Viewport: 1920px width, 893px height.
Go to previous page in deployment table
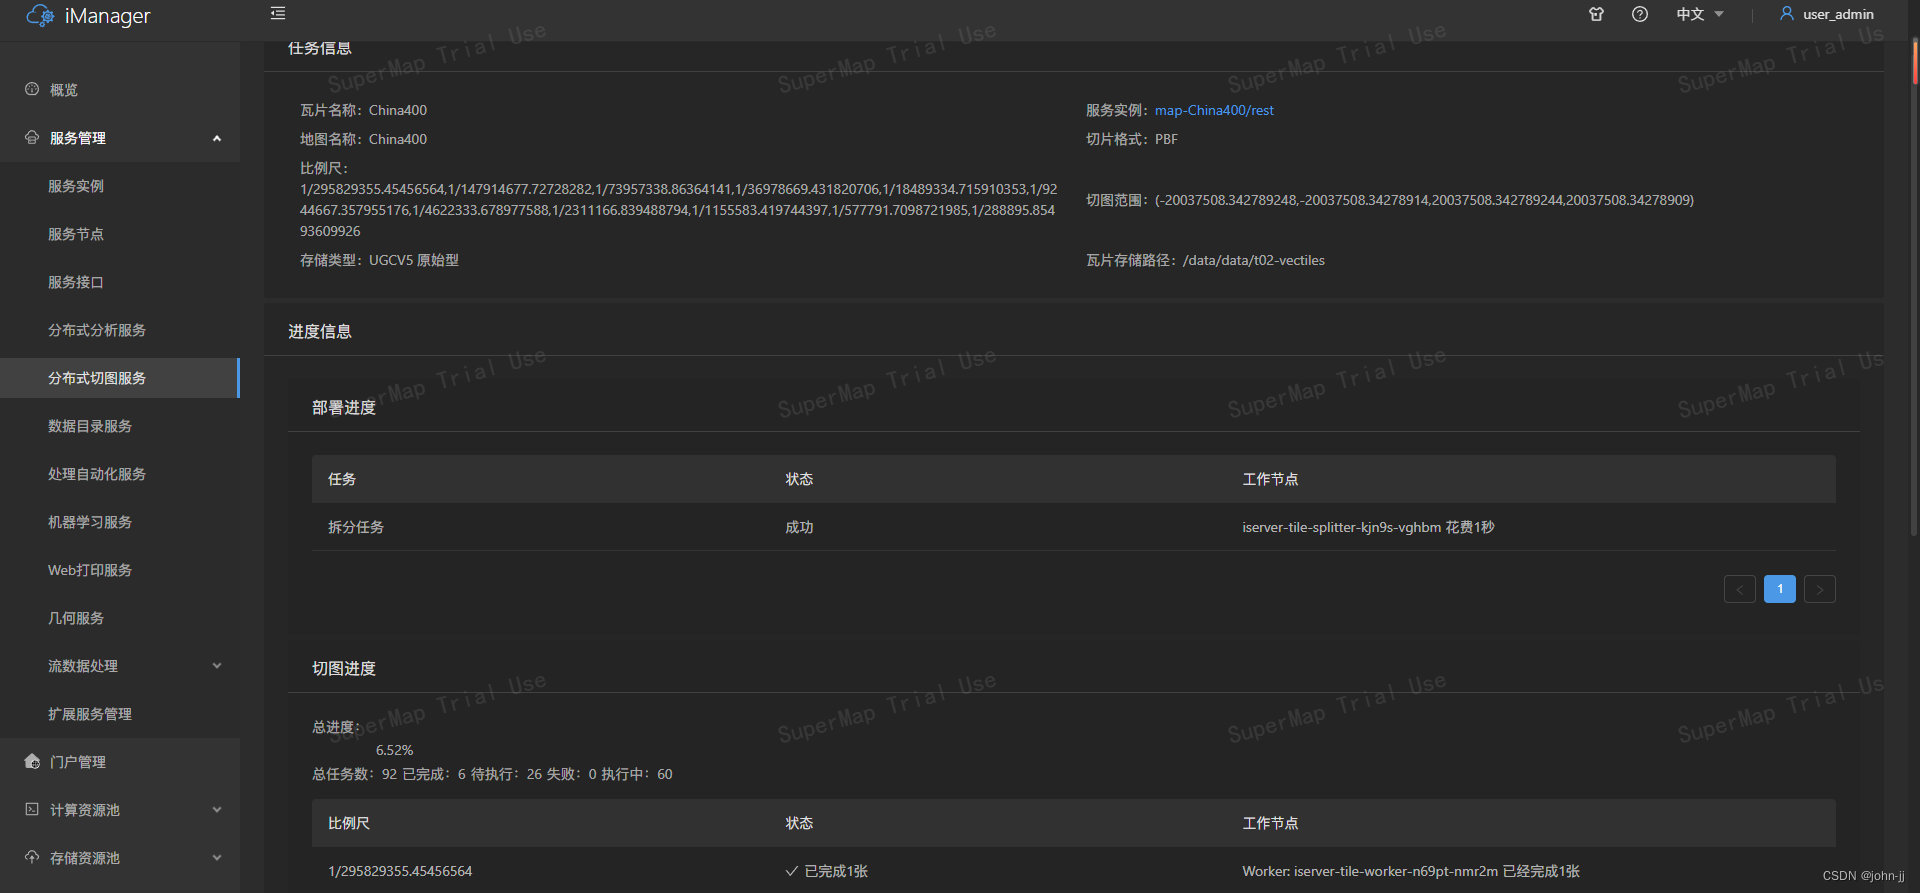coord(1740,589)
